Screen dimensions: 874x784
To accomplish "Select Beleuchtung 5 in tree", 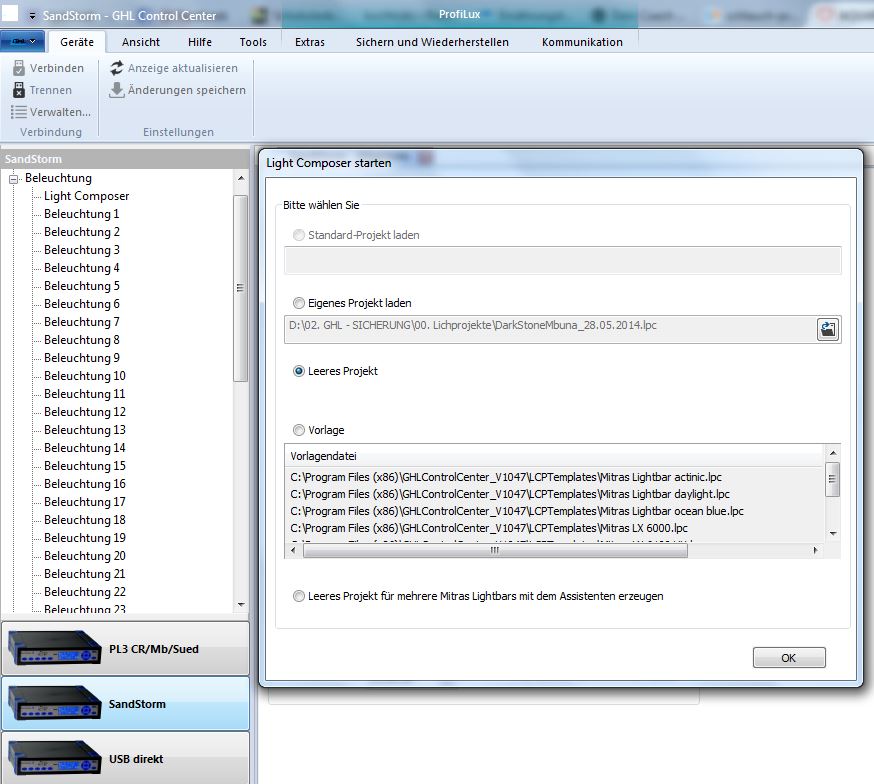I will [x=81, y=286].
